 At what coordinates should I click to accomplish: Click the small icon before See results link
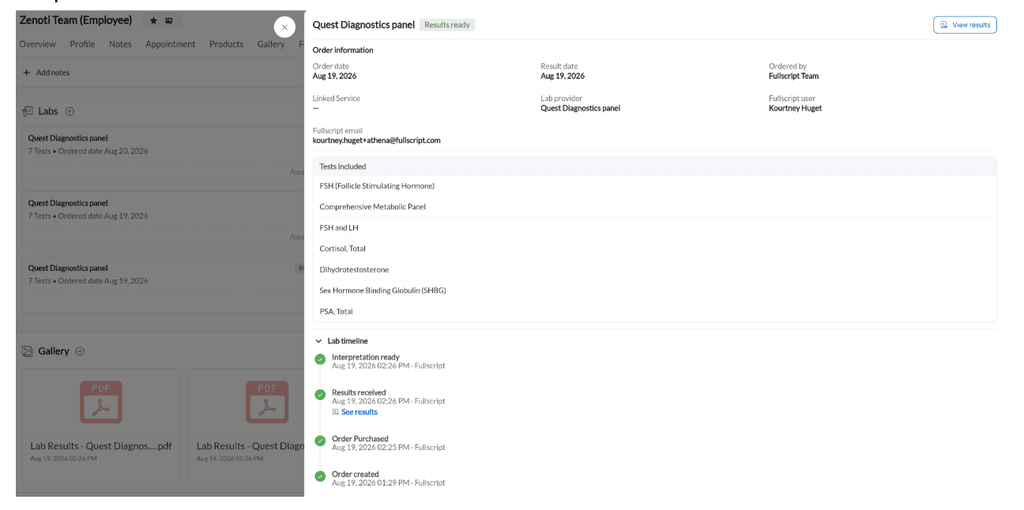point(335,412)
